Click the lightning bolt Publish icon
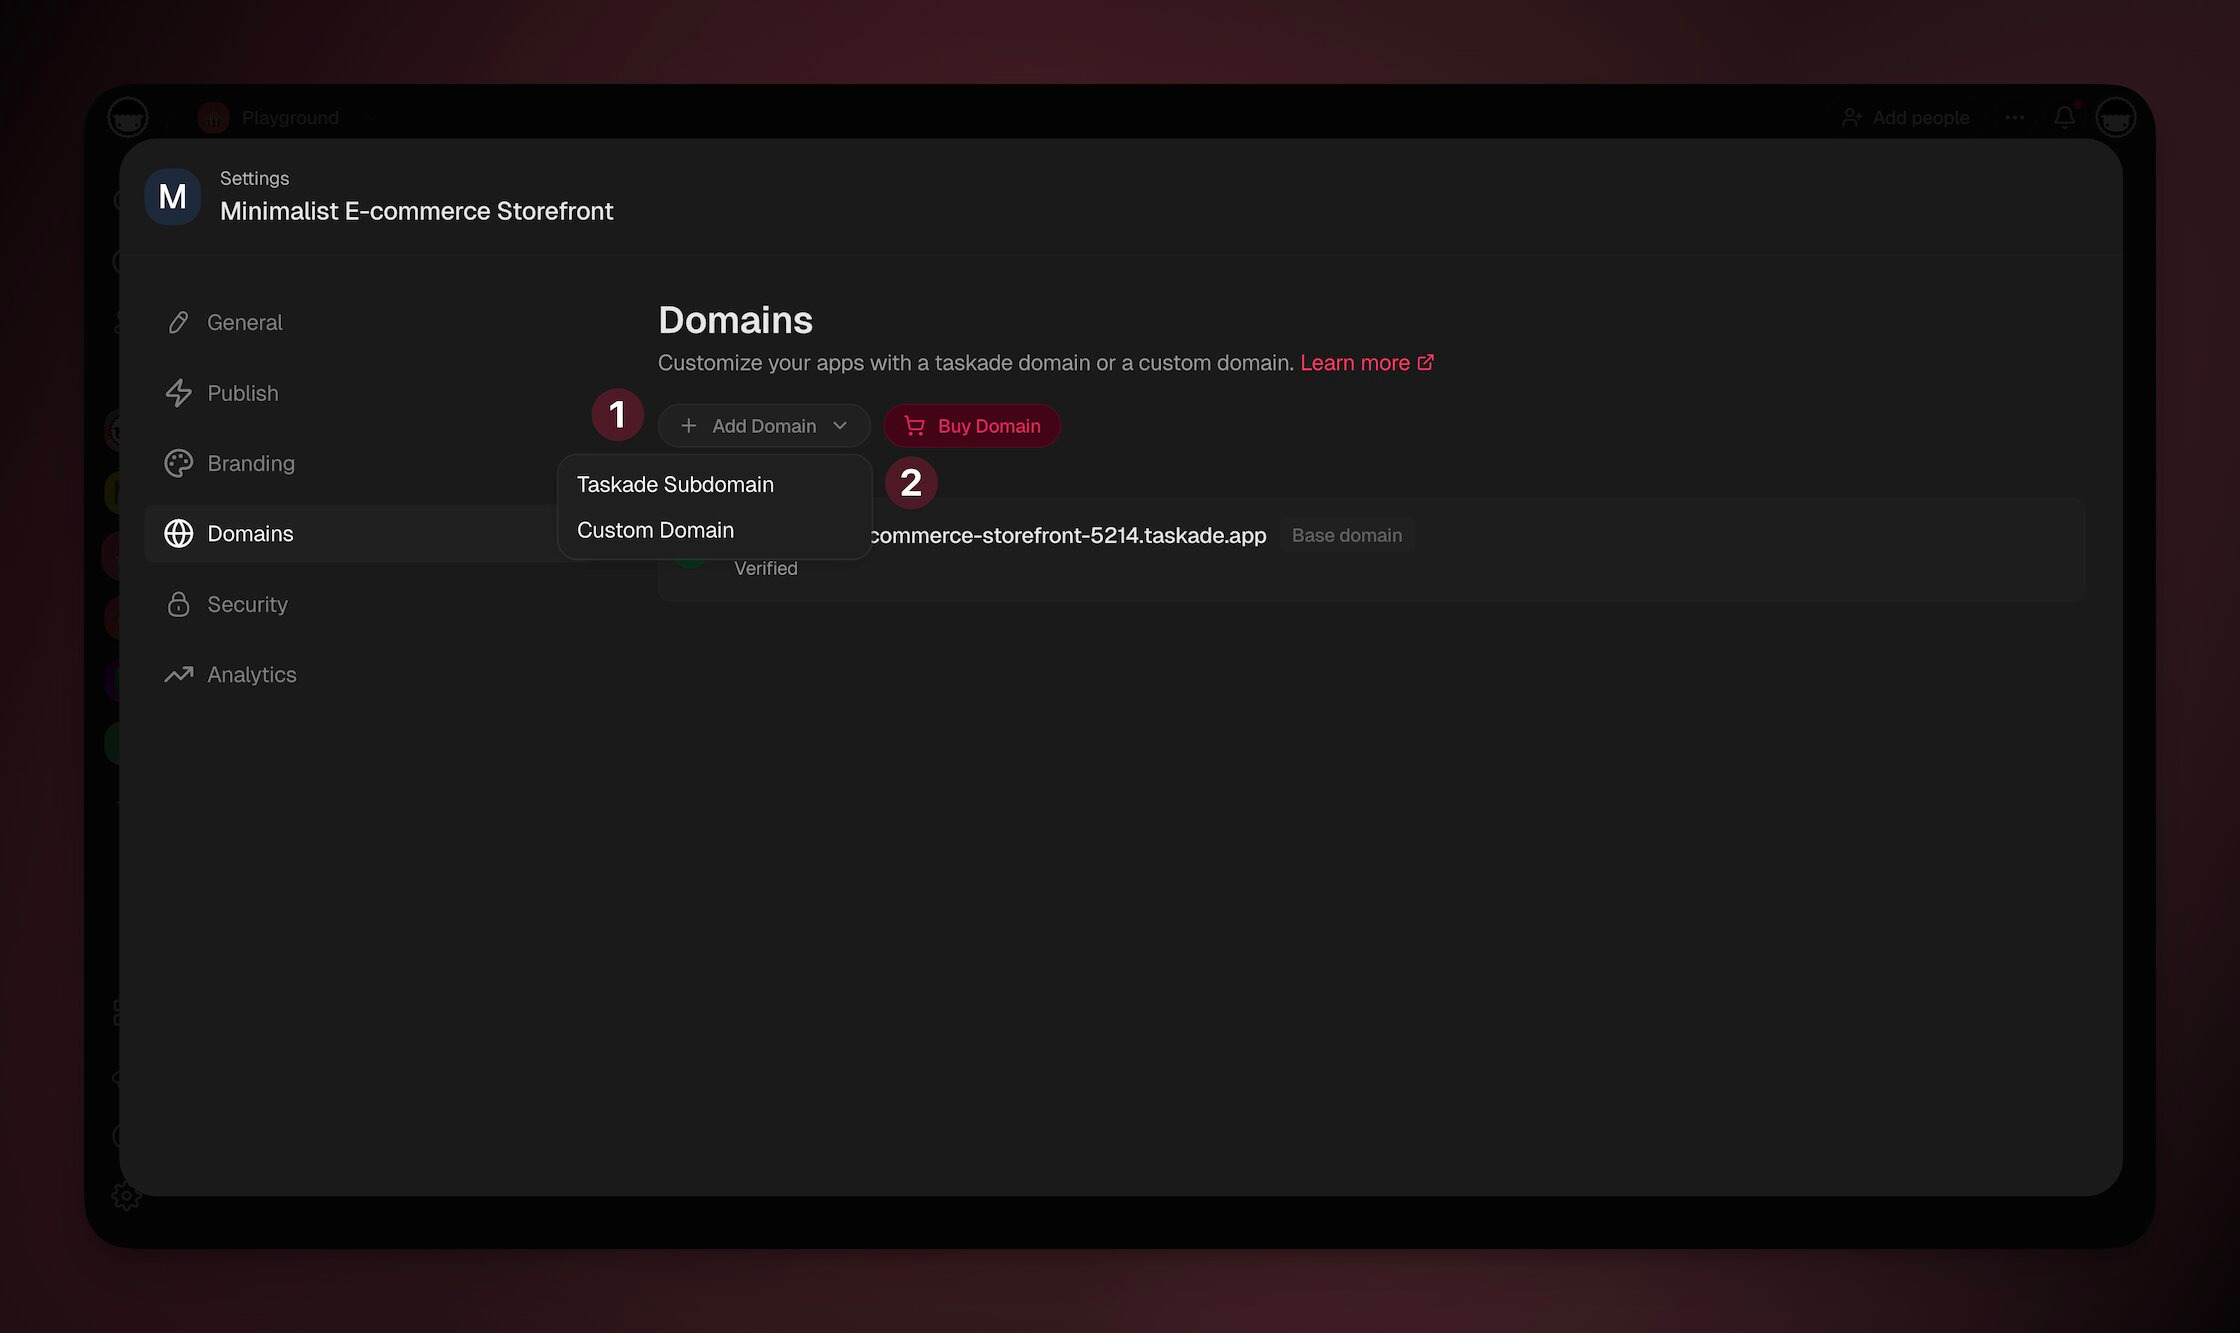The width and height of the screenshot is (2240, 1333). click(178, 393)
